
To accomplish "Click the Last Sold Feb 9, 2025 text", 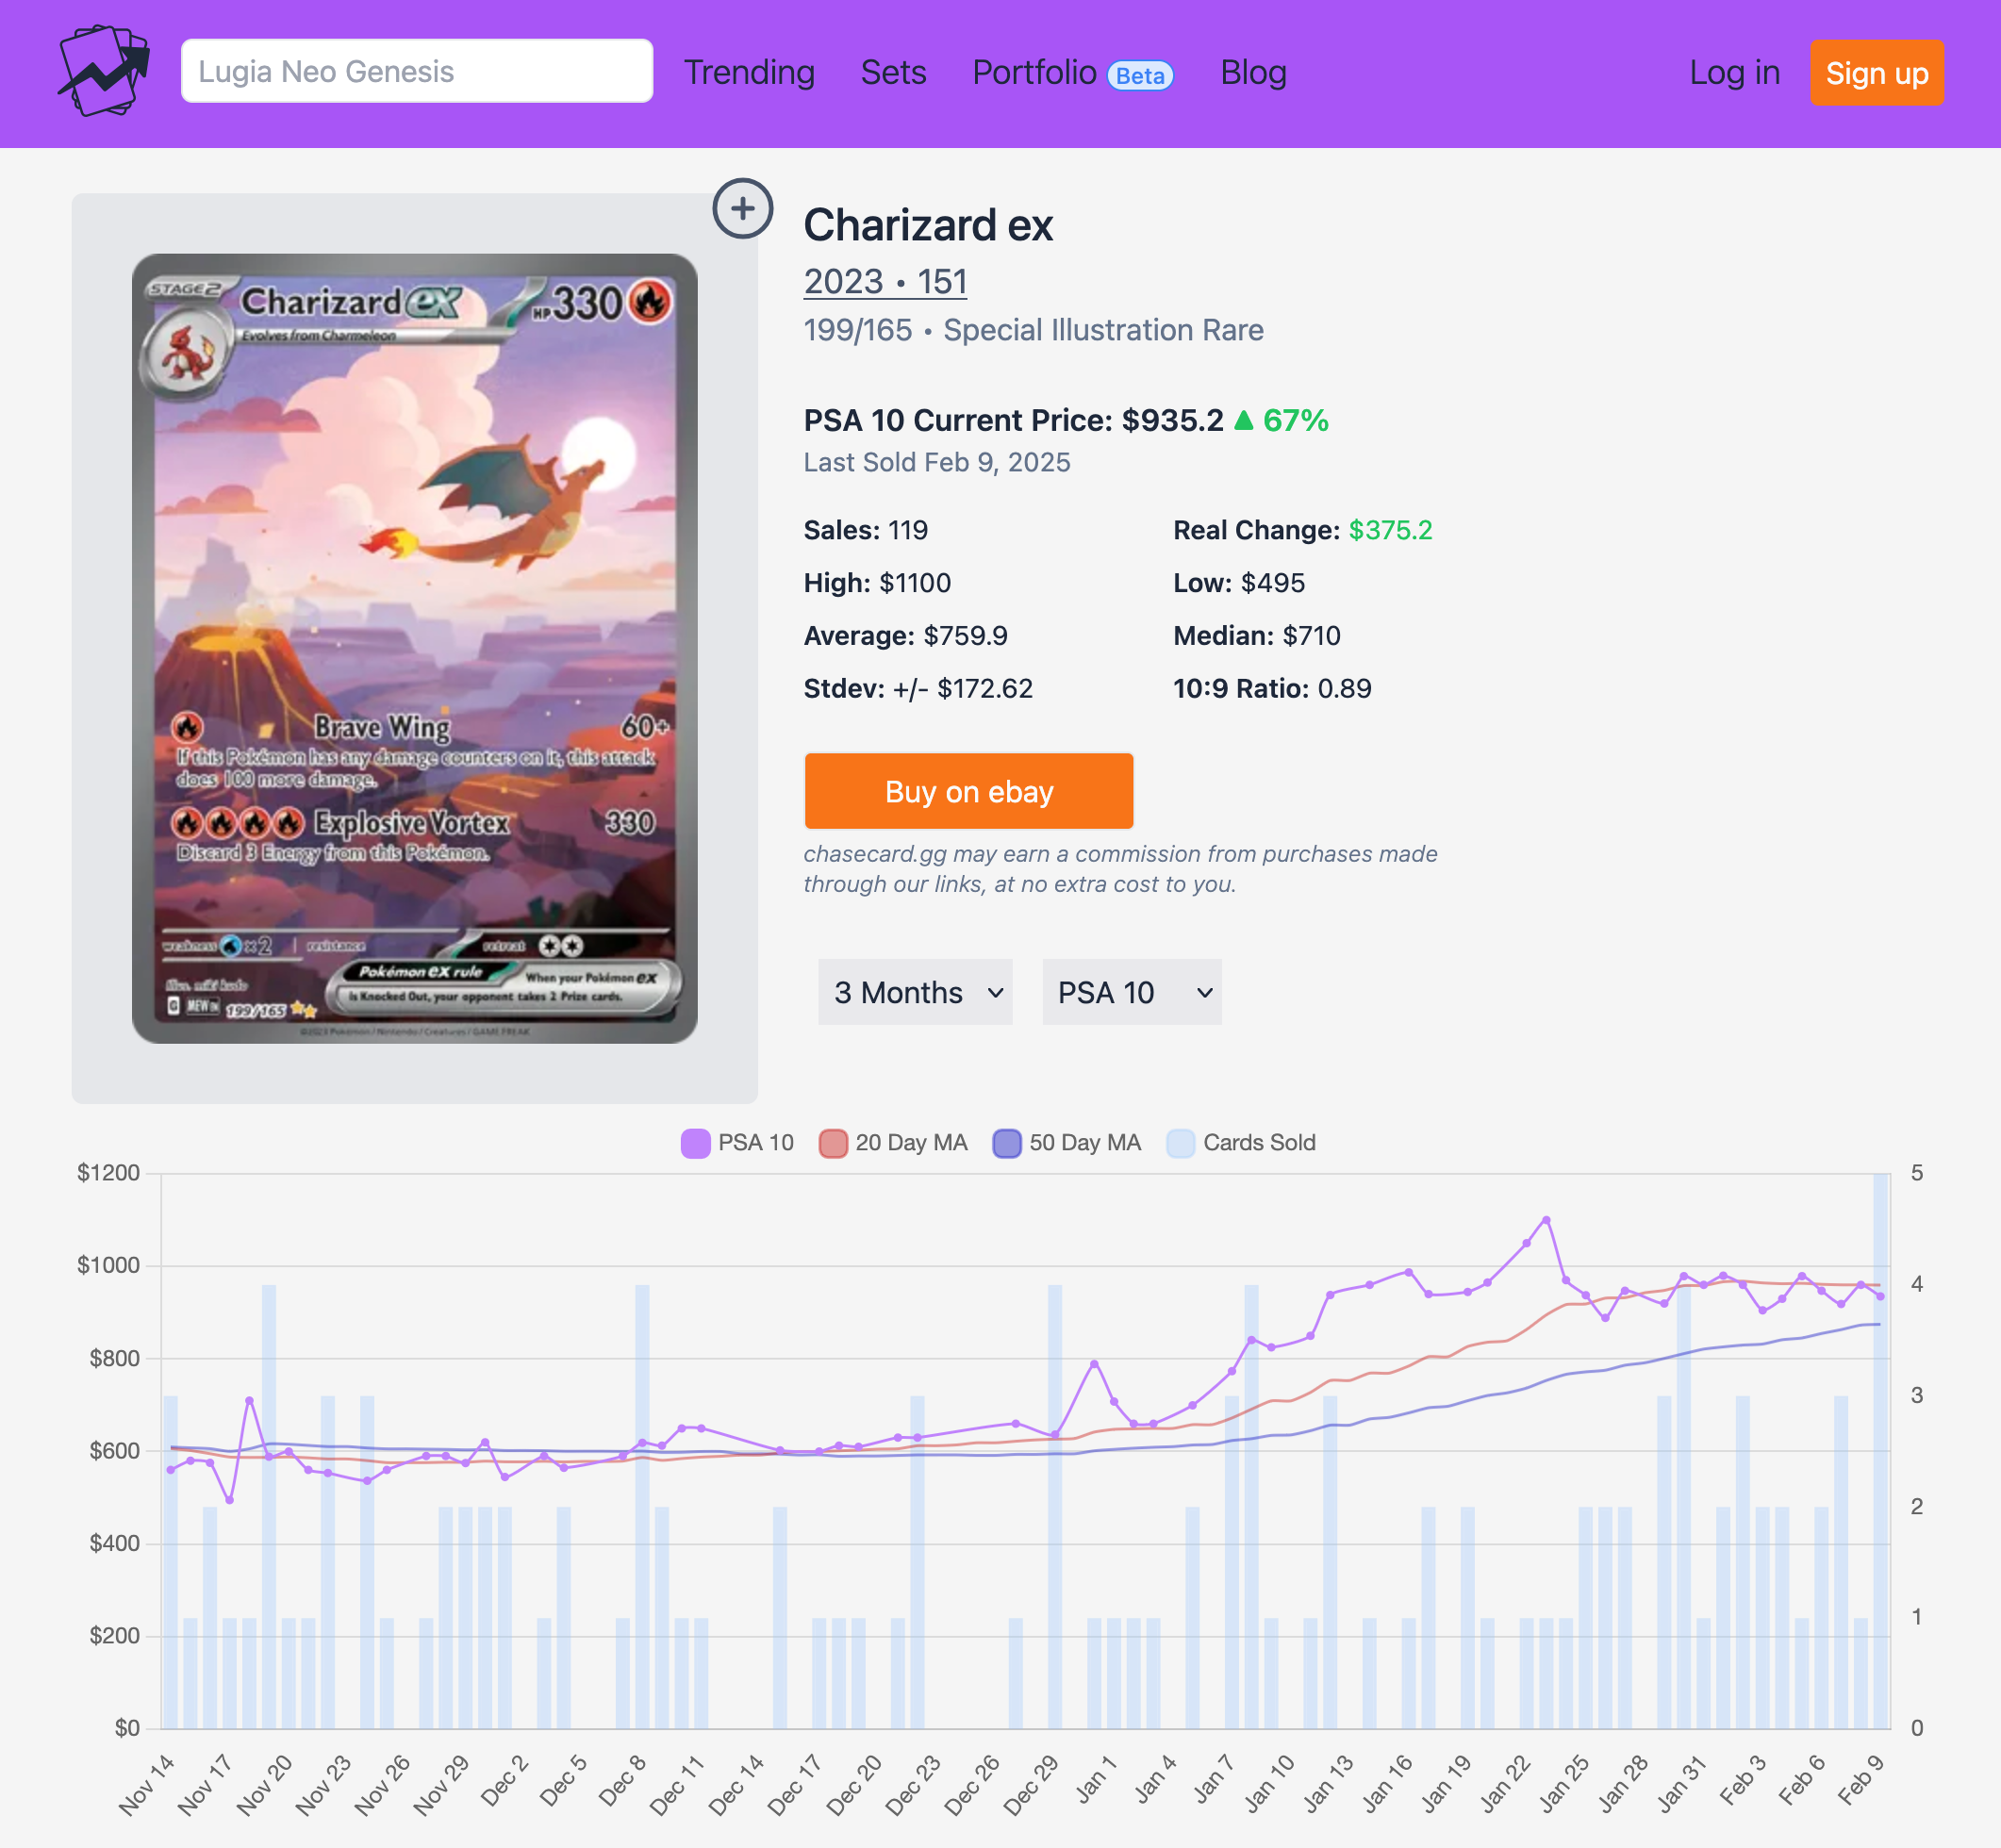I will point(937,462).
